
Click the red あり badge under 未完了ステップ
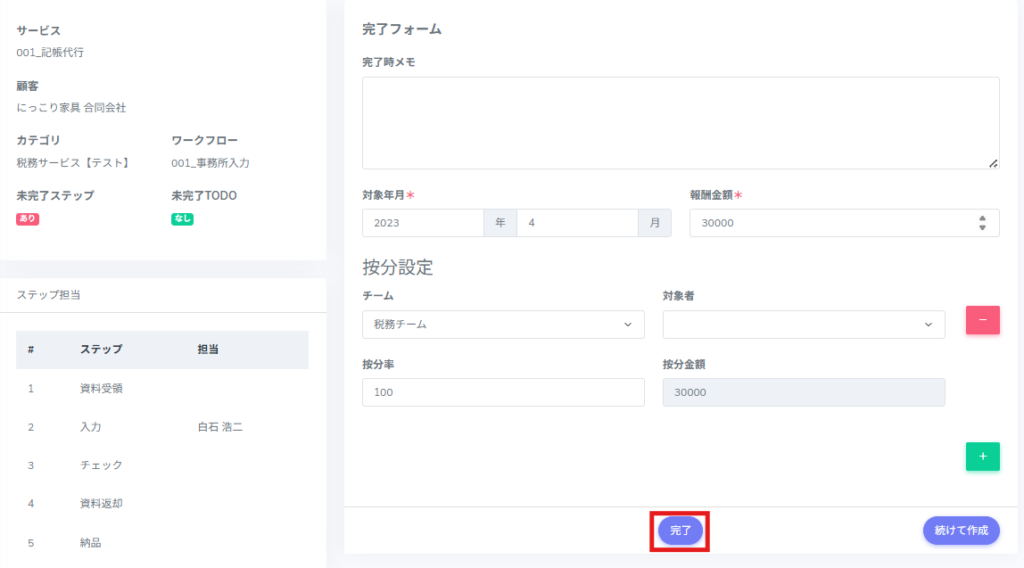coord(28,219)
